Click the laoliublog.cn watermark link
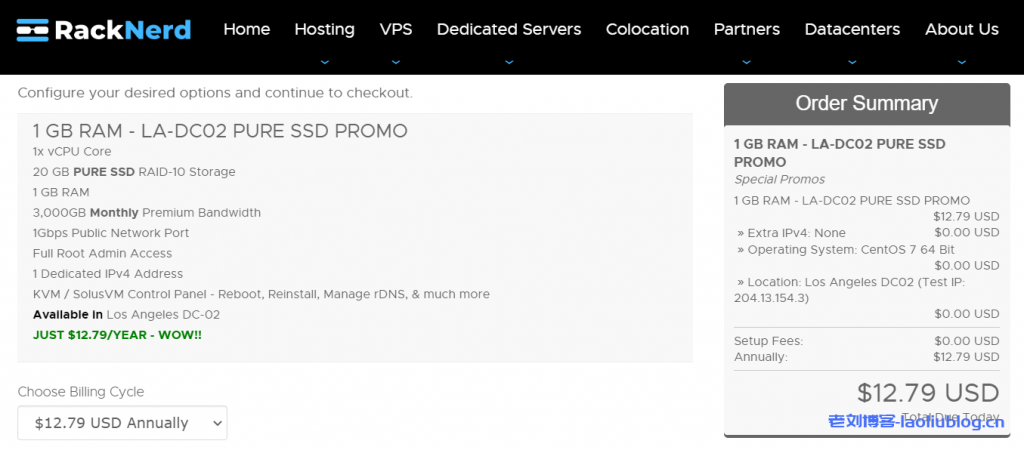Viewport: 1024px width, 450px height. tap(916, 422)
